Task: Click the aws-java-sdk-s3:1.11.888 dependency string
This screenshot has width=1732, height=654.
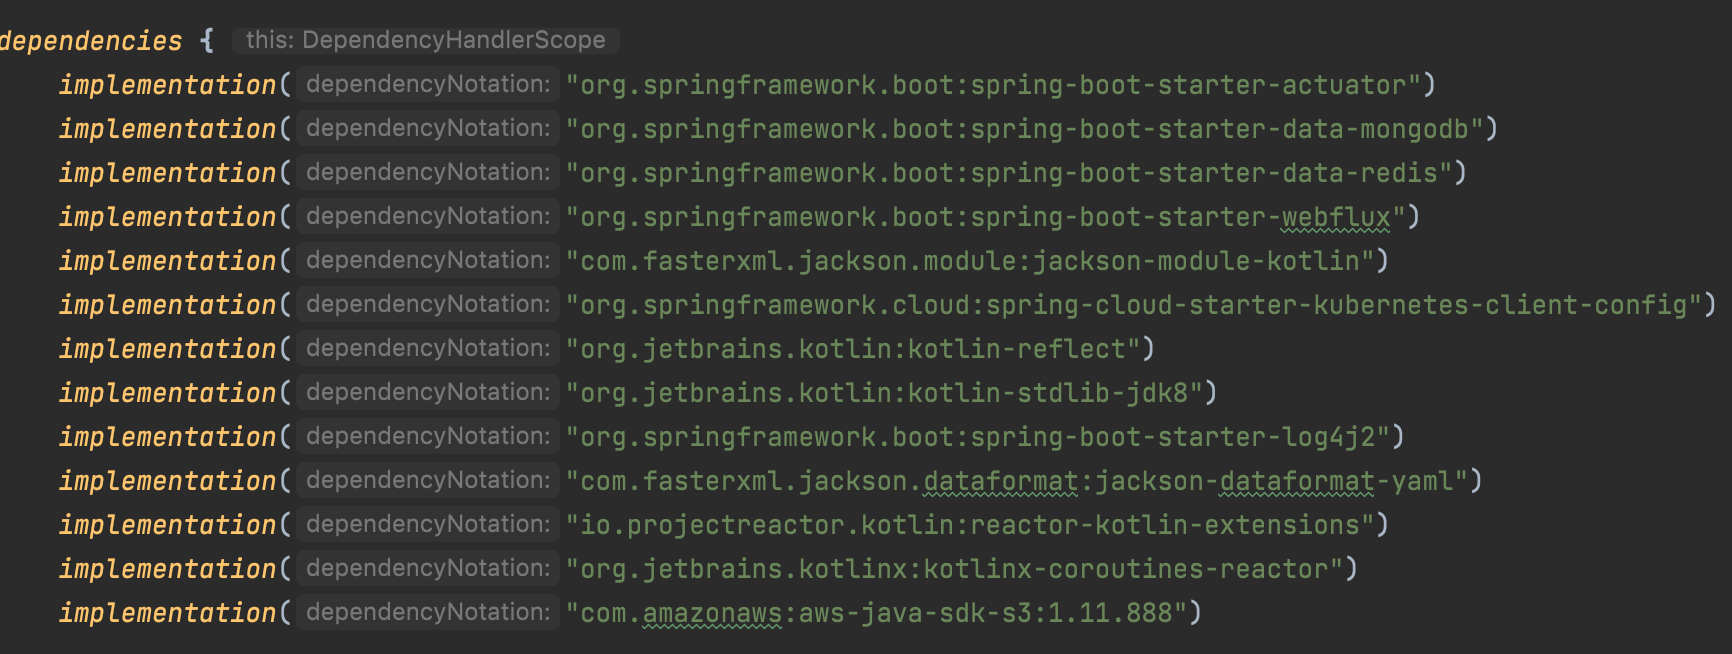Action: 877,613
